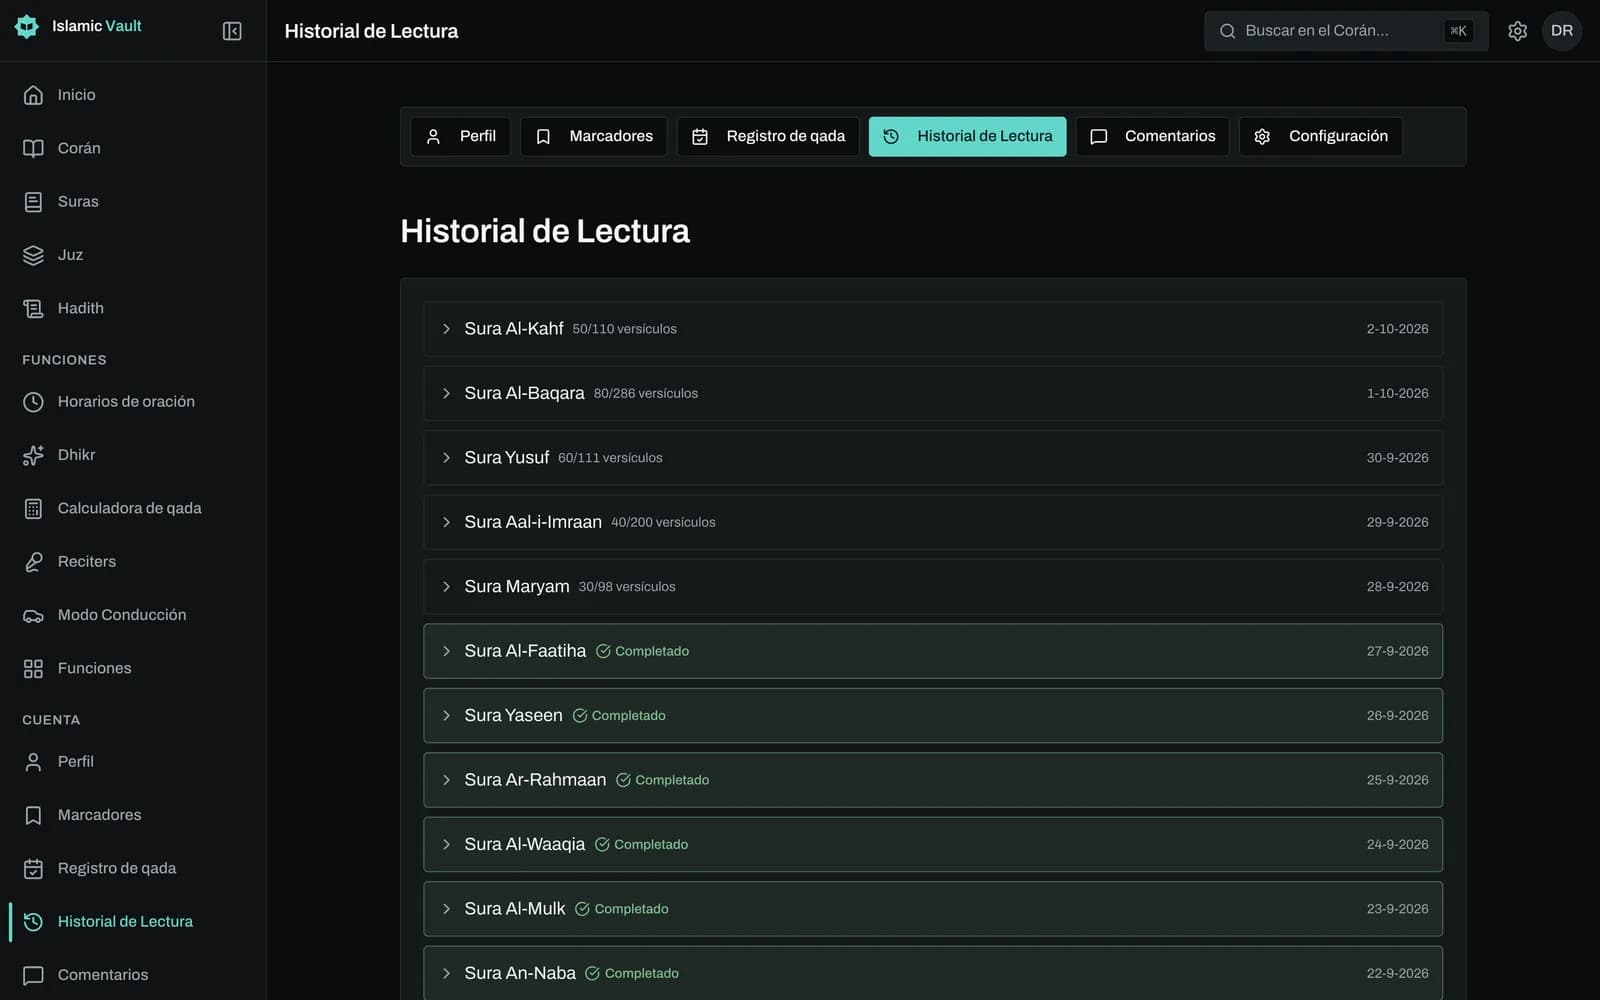
Task: Open the Hadith scroll icon in sidebar
Action: (33, 308)
